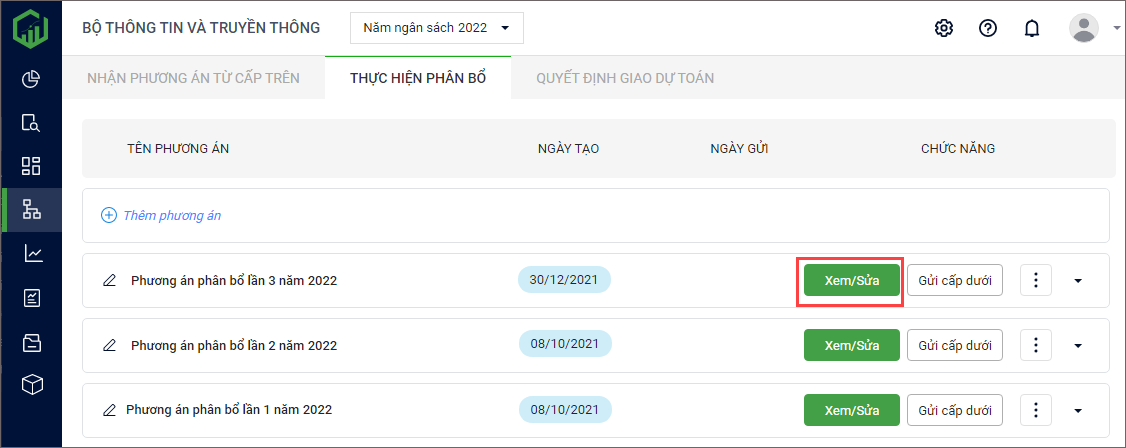Switch to Quyết định giao dự toán tab
Screen dimensions: 1126x448
pos(625,78)
